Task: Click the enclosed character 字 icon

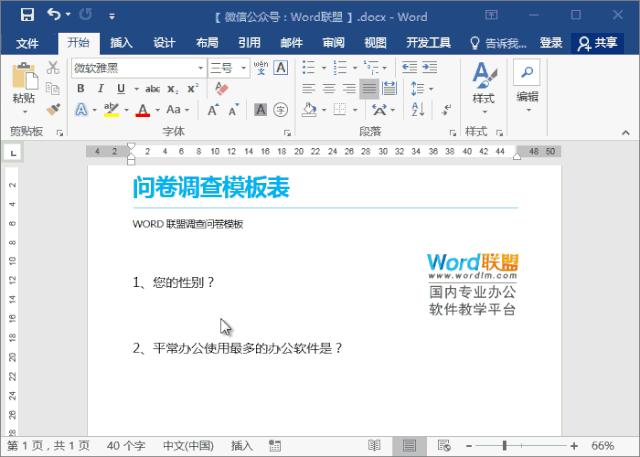Action: tap(280, 109)
